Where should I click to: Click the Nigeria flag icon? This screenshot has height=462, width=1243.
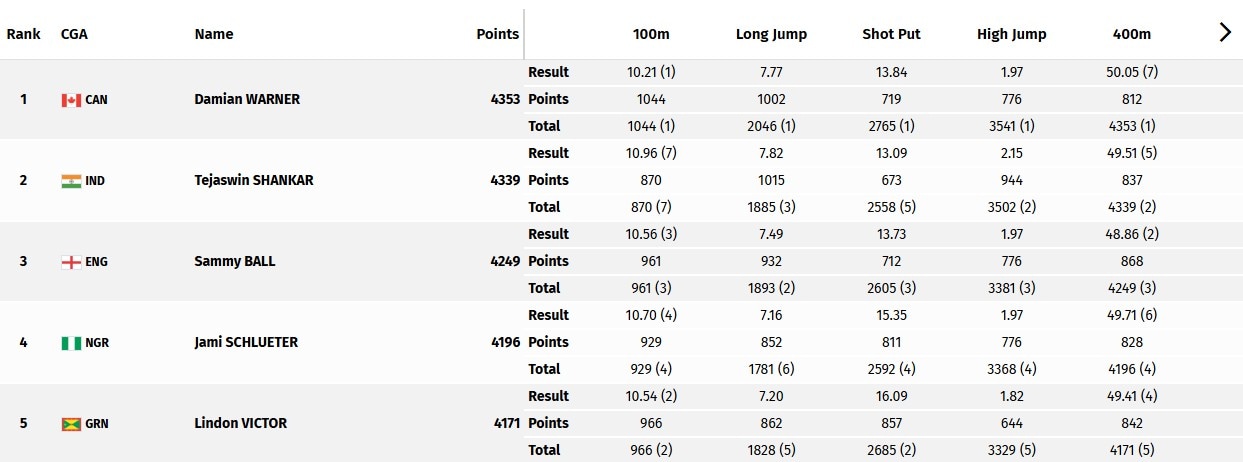[x=70, y=343]
